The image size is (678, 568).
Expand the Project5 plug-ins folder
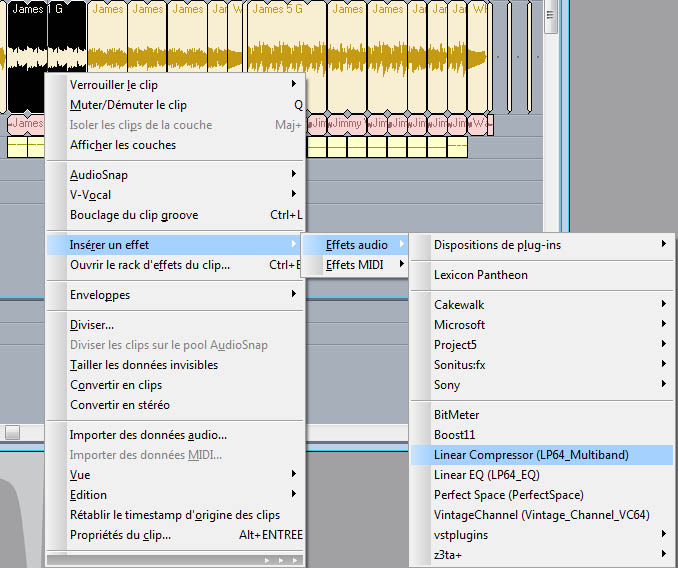coord(542,345)
